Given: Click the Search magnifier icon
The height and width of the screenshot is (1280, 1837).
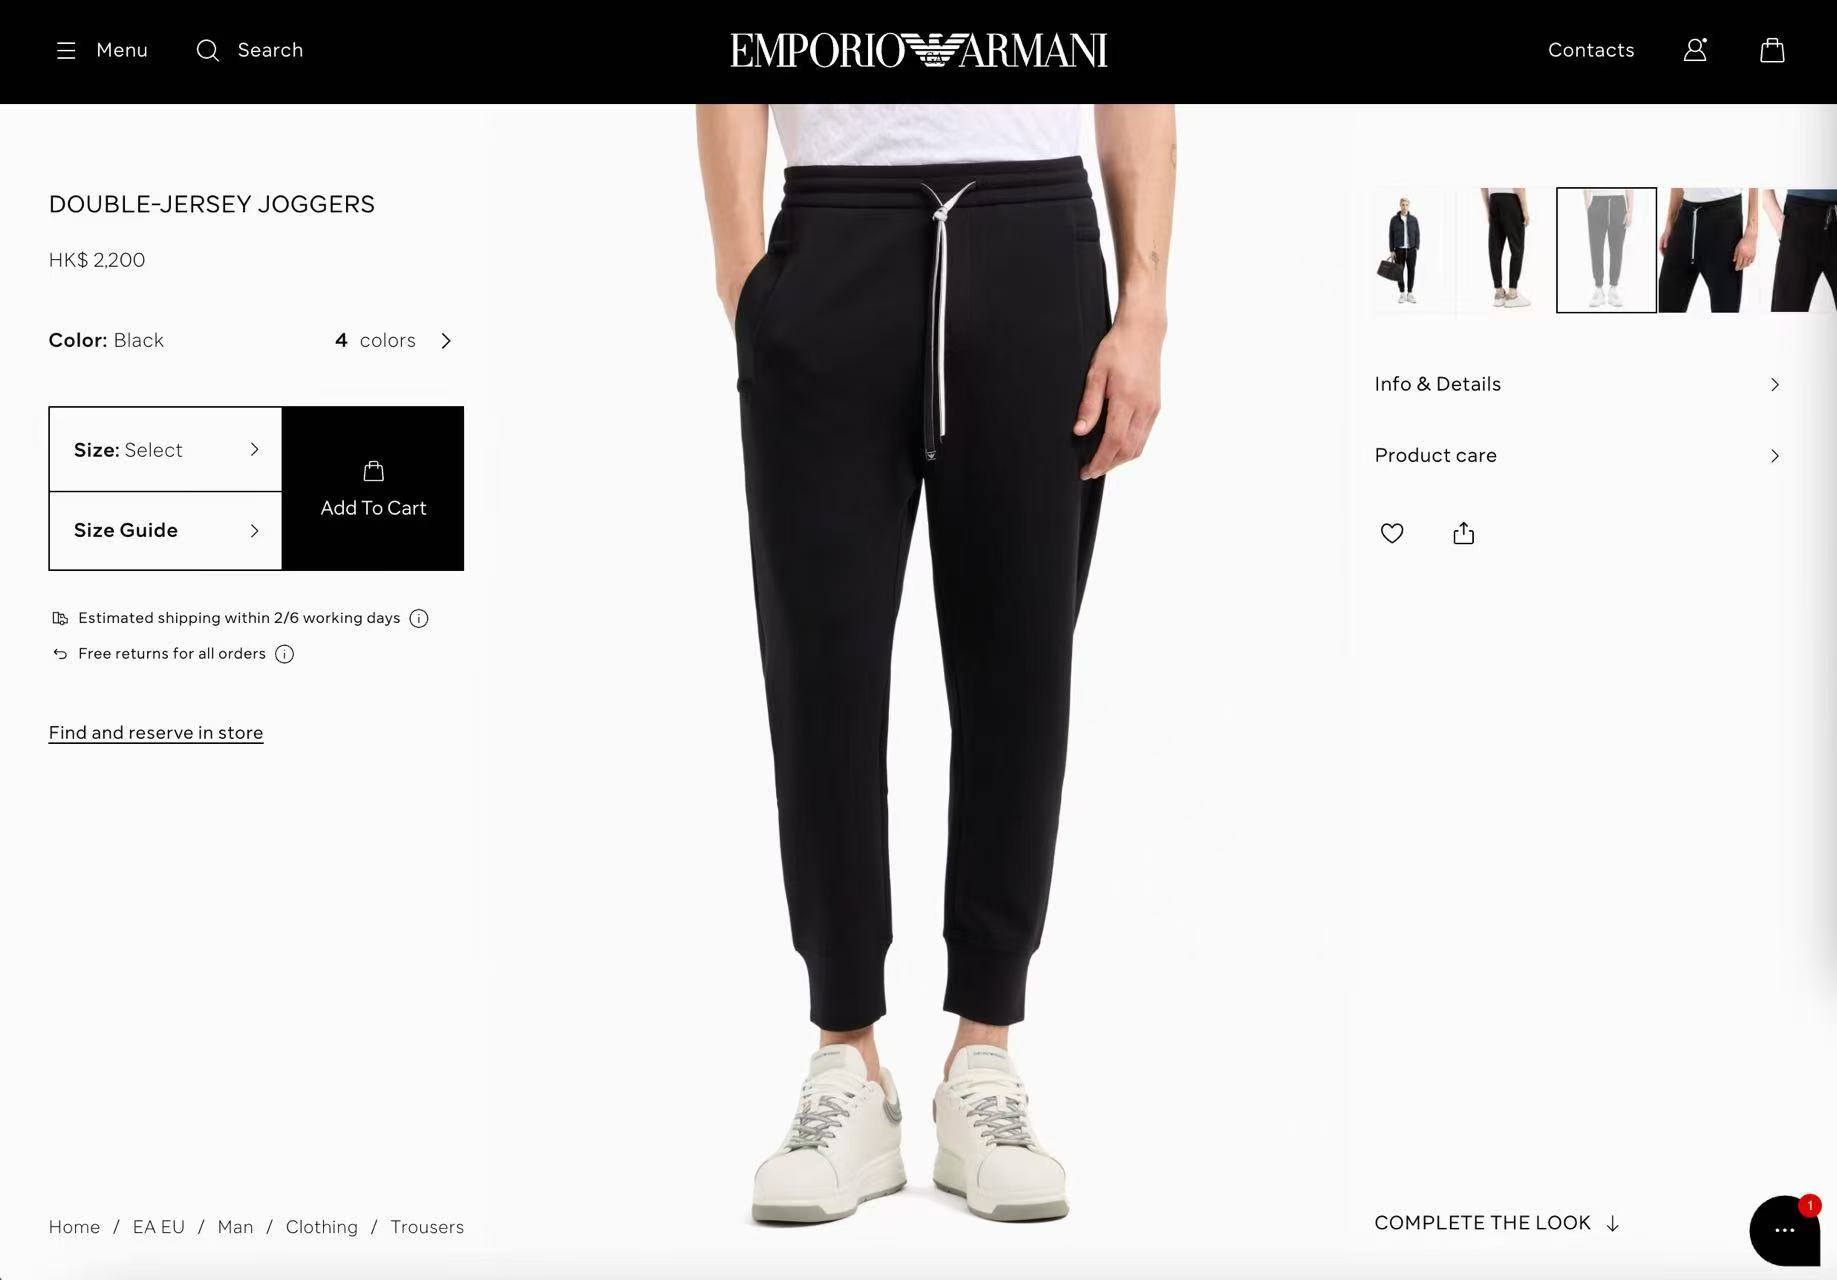Looking at the screenshot, I should tap(207, 50).
